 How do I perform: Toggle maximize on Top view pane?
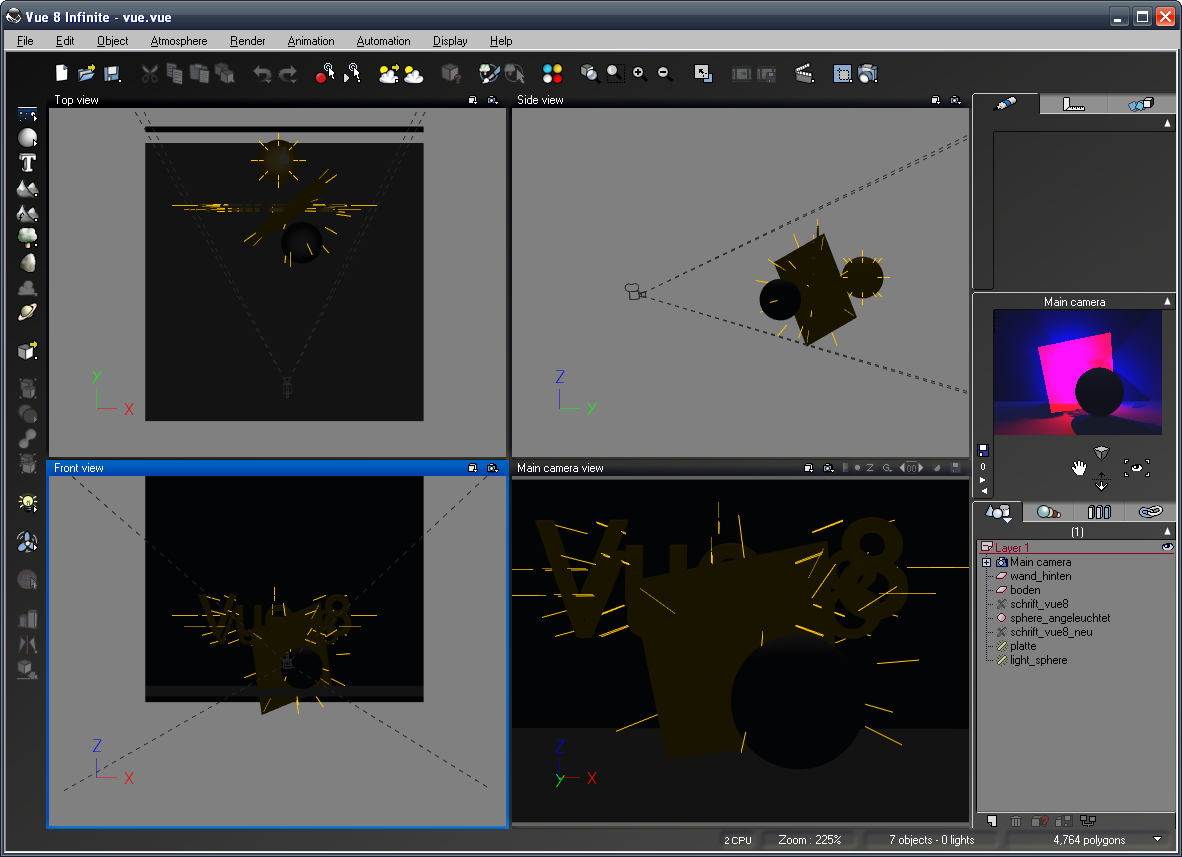pyautogui.click(x=473, y=100)
